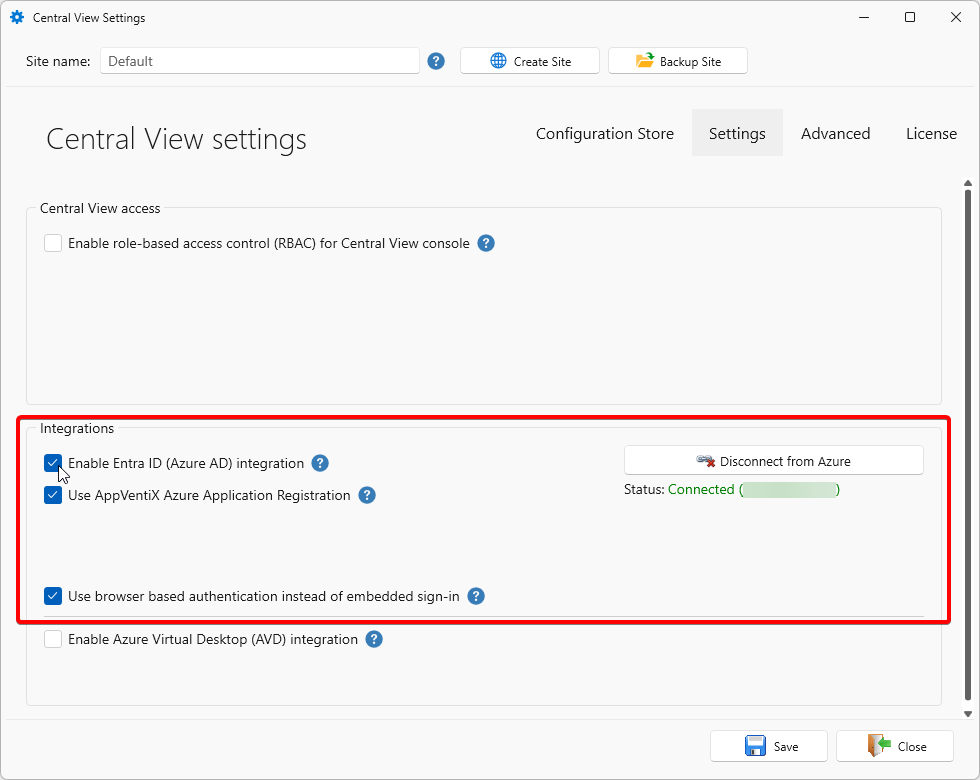Screen dimensions: 980x780
Task: Uncheck Enable Entra ID (Azure AD) integration
Action: tap(53, 463)
